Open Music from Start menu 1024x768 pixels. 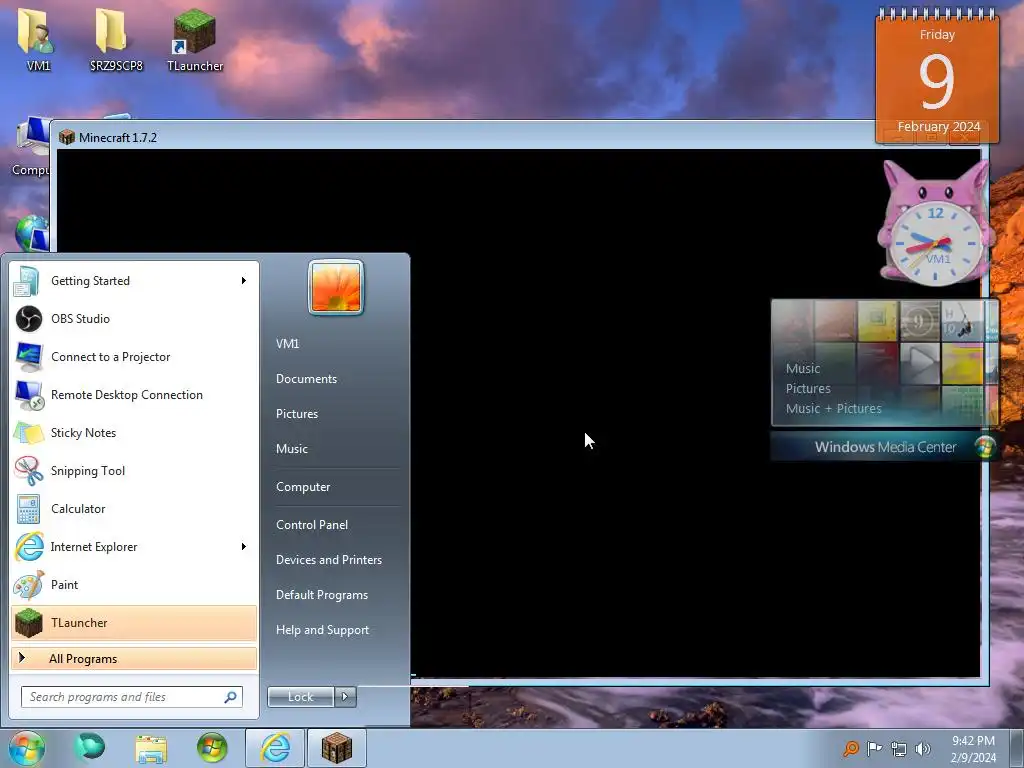coord(292,449)
